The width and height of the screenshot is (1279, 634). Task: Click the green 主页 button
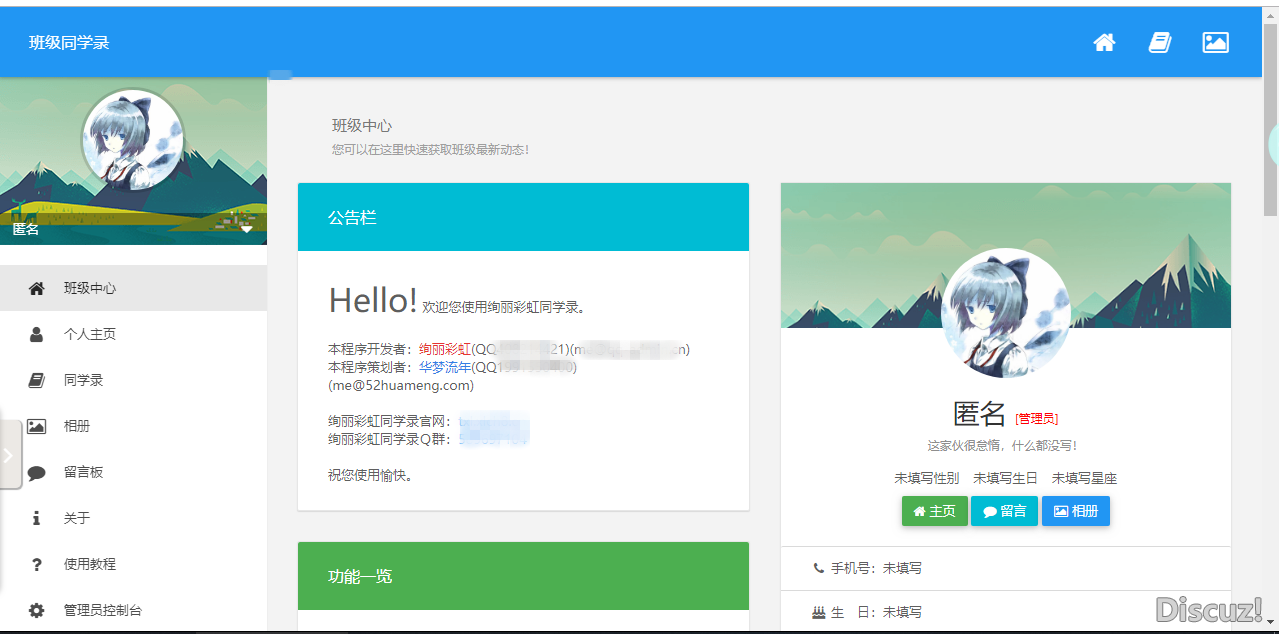(x=934, y=511)
